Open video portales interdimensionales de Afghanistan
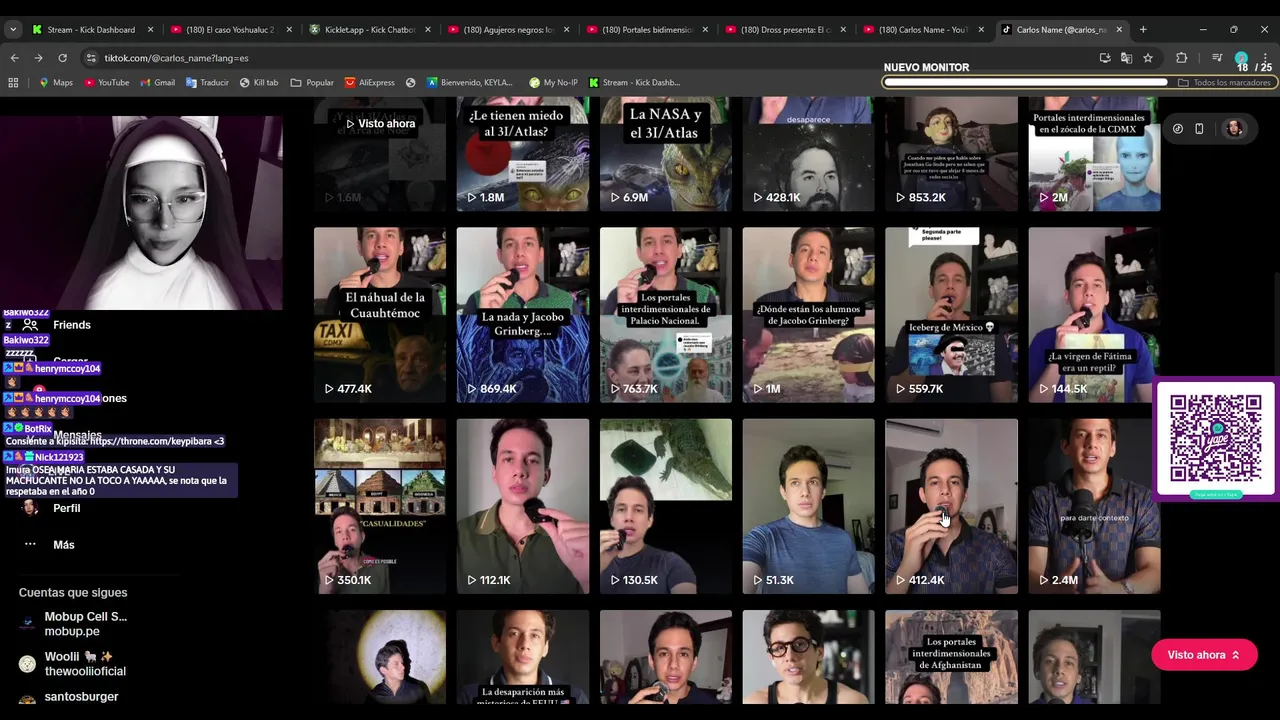Screen dimensions: 1280x720 click(951, 657)
